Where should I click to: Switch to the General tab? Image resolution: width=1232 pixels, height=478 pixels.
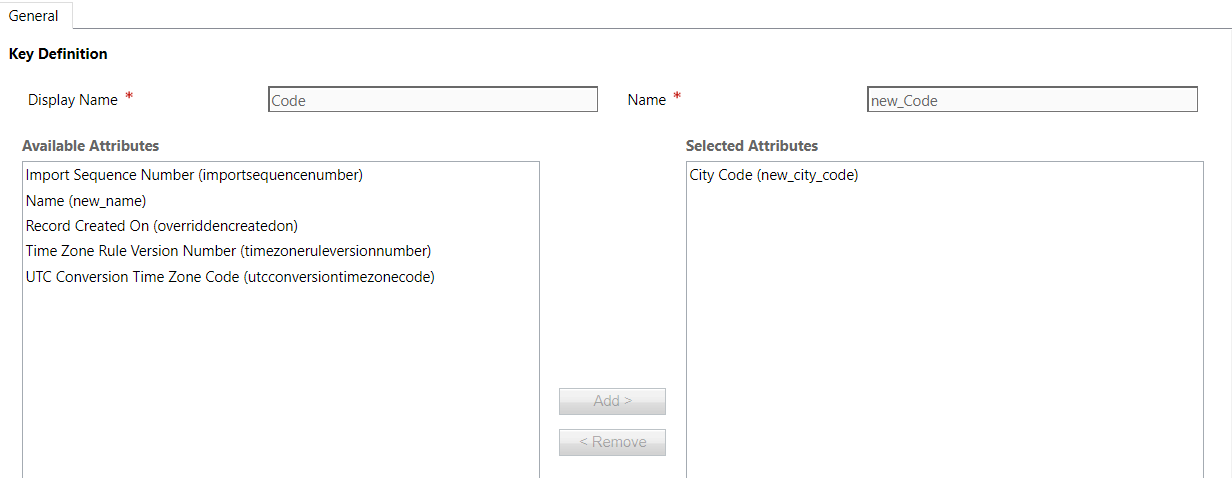pyautogui.click(x=33, y=16)
